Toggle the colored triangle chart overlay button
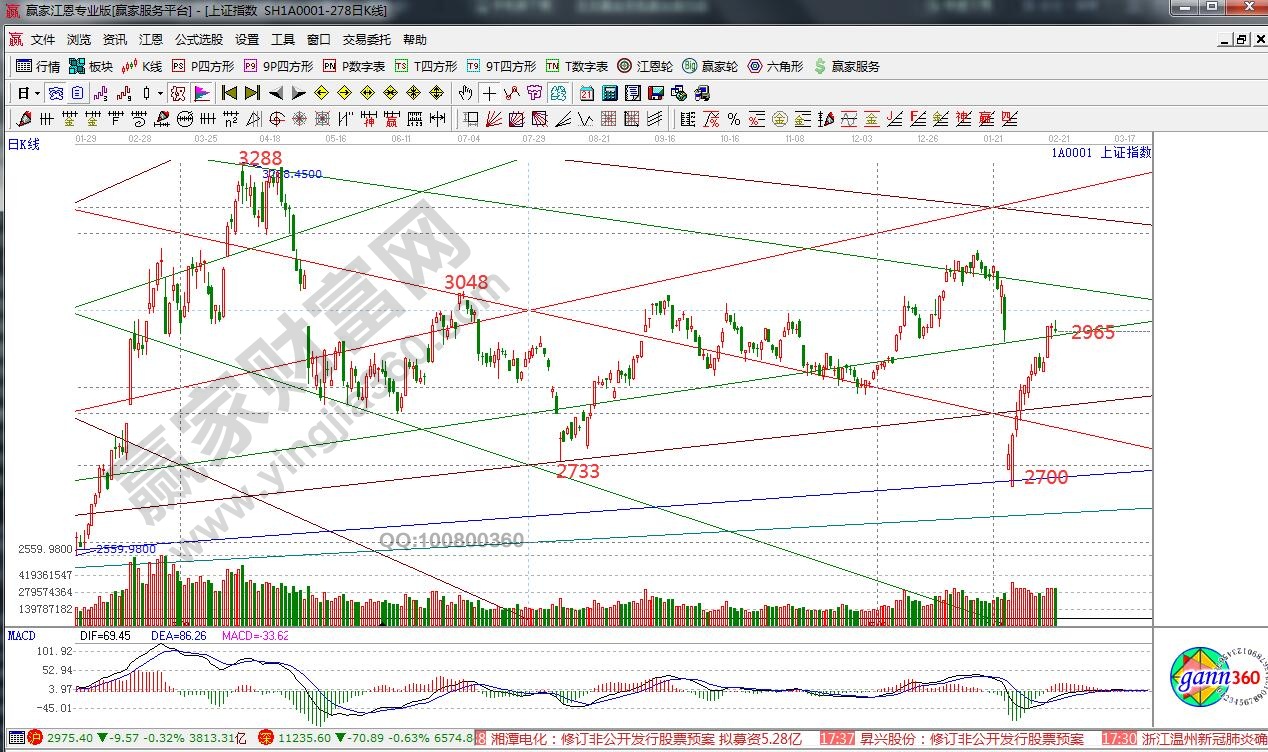Screen dimensions: 1268x752 201,93
